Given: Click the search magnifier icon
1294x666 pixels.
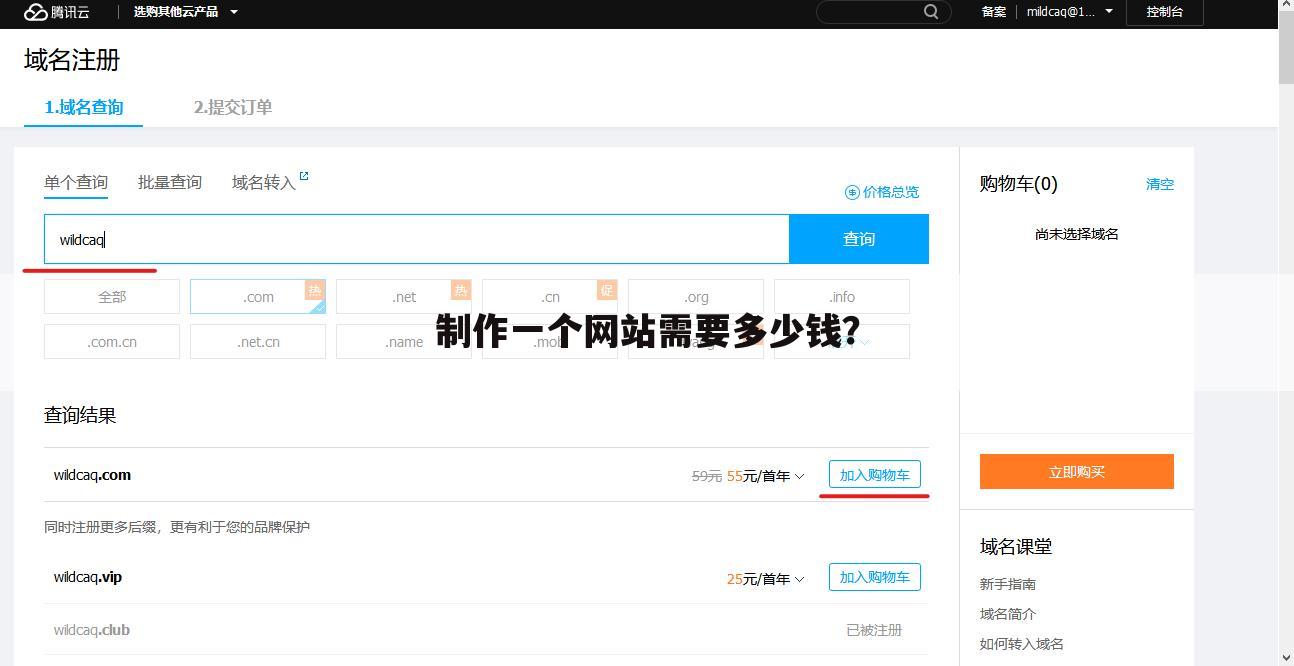Looking at the screenshot, I should point(931,12).
